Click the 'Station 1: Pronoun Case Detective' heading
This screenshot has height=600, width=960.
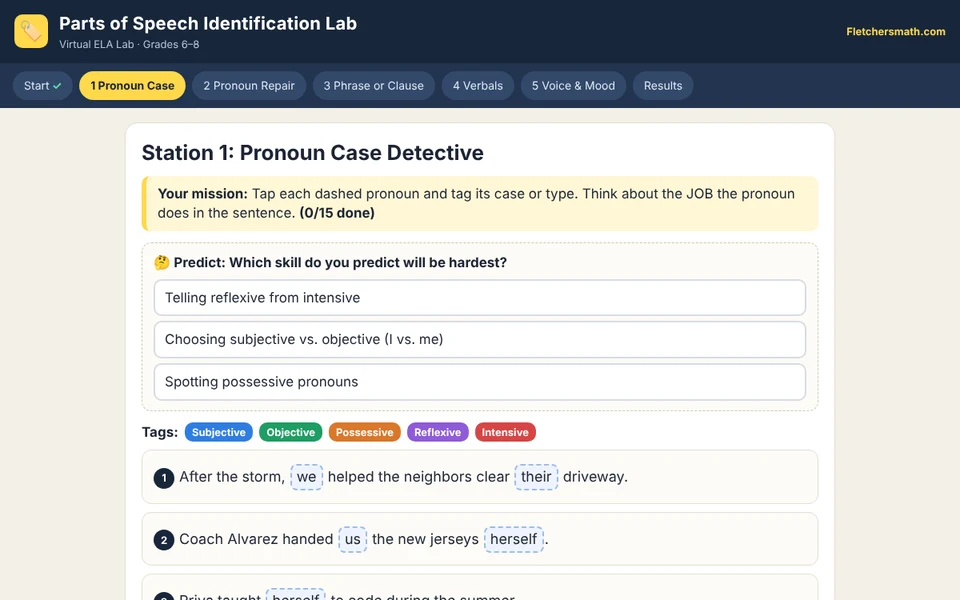coord(312,152)
